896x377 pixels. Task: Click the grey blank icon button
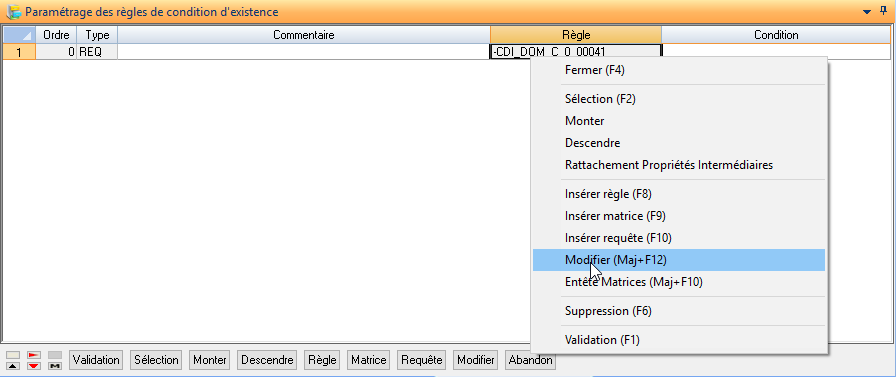tap(55, 355)
